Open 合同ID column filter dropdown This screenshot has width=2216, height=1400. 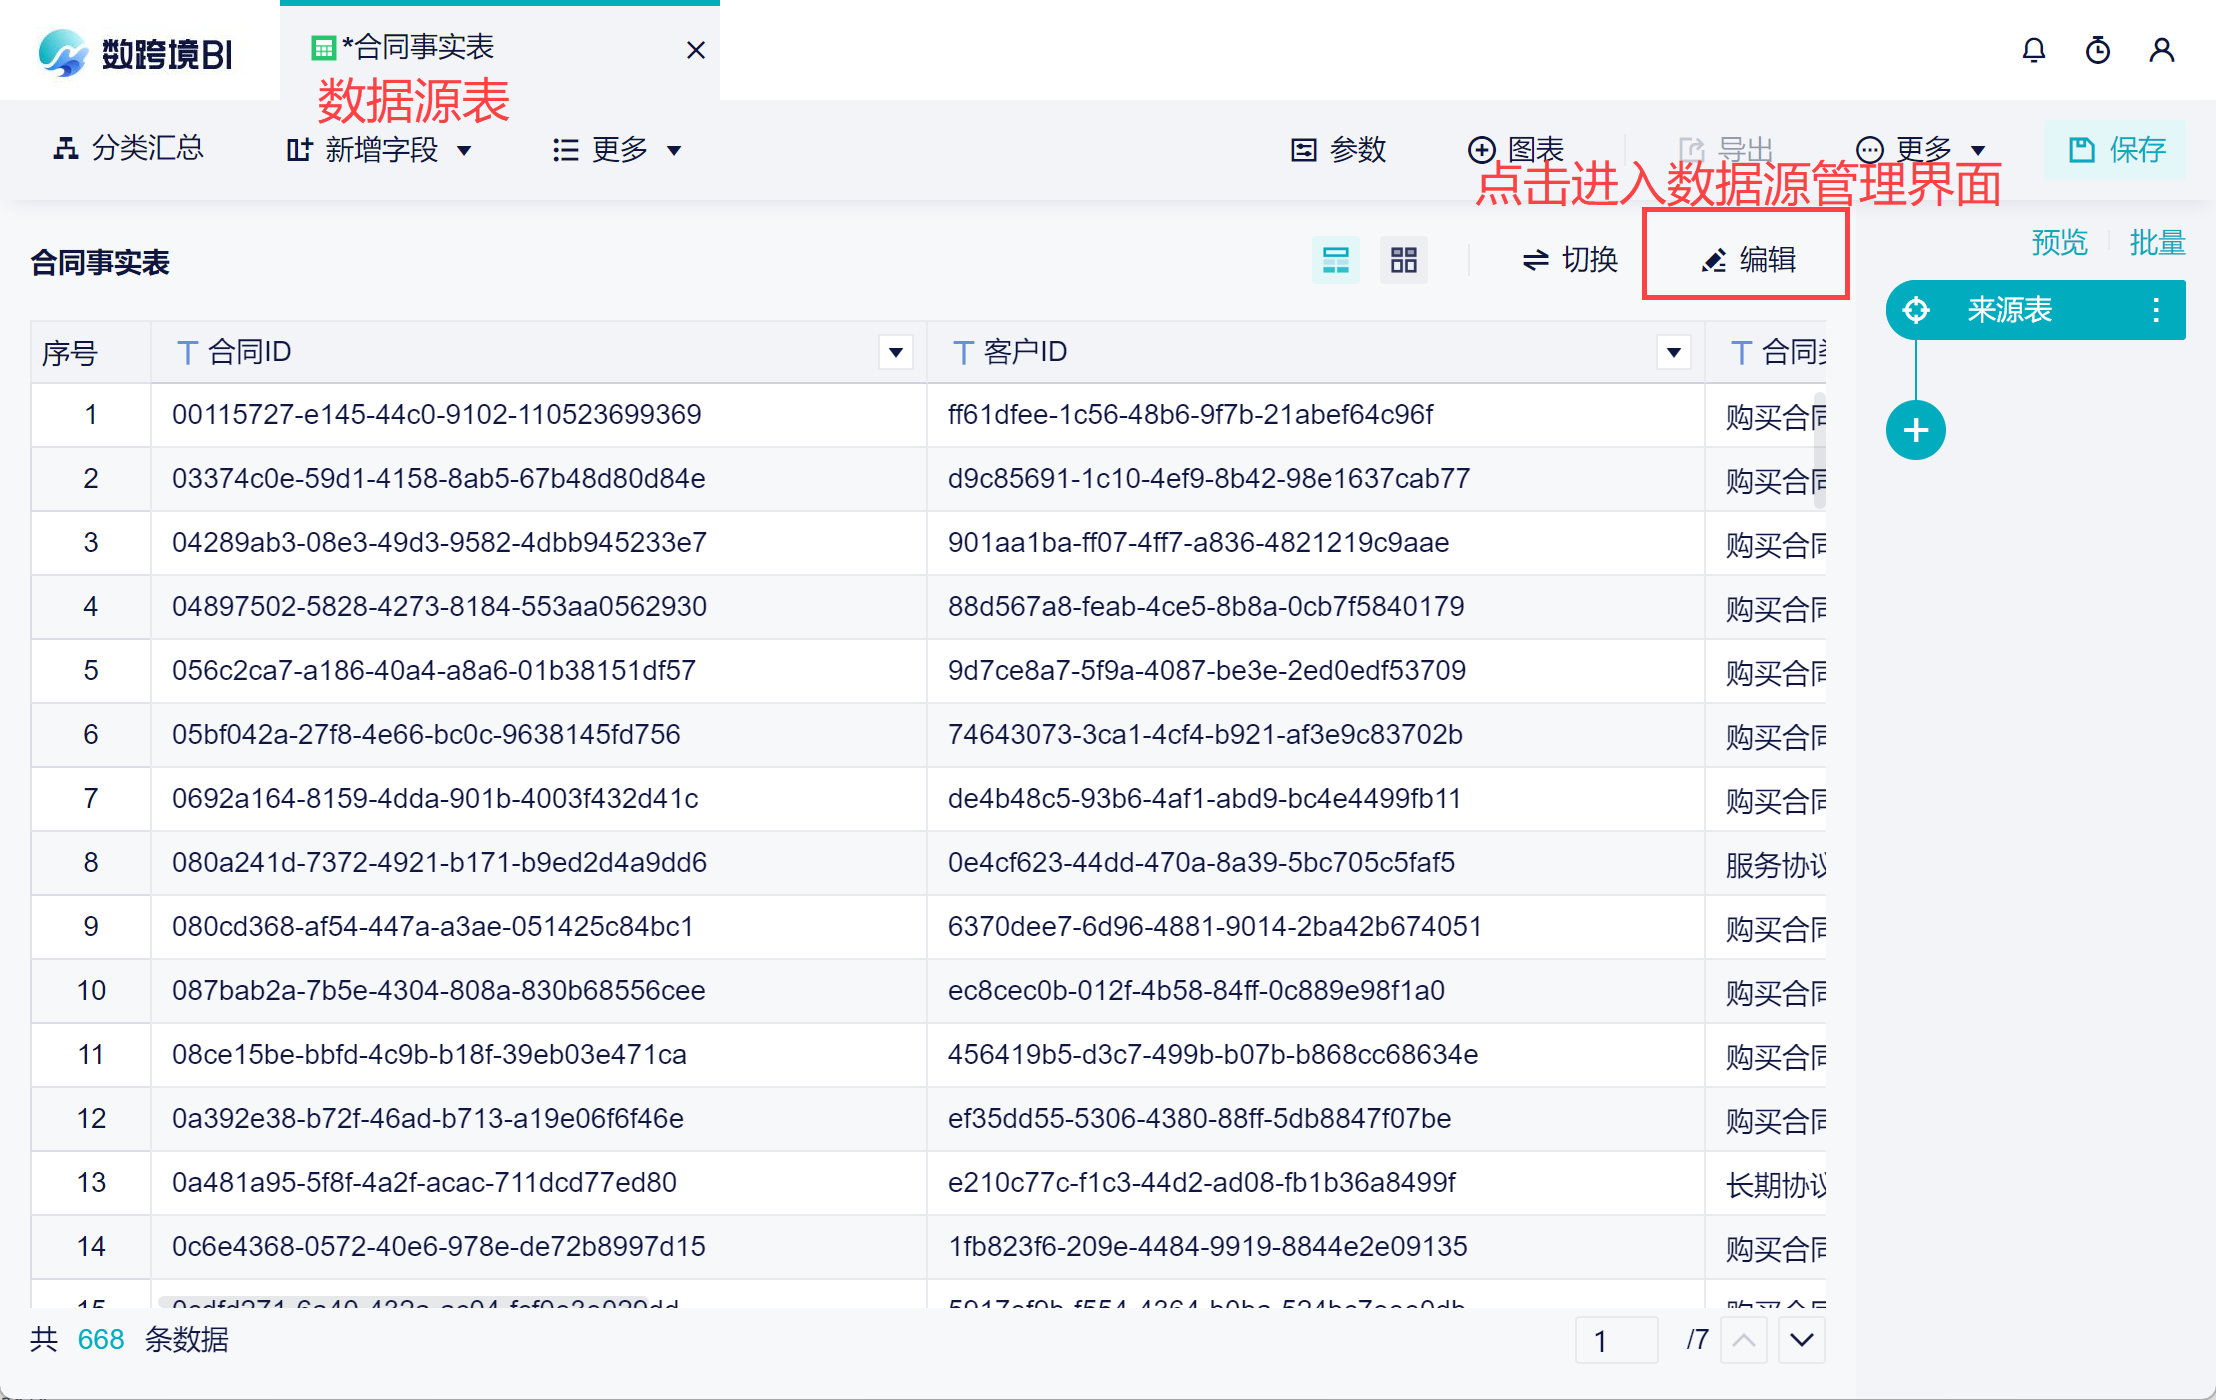click(x=895, y=352)
